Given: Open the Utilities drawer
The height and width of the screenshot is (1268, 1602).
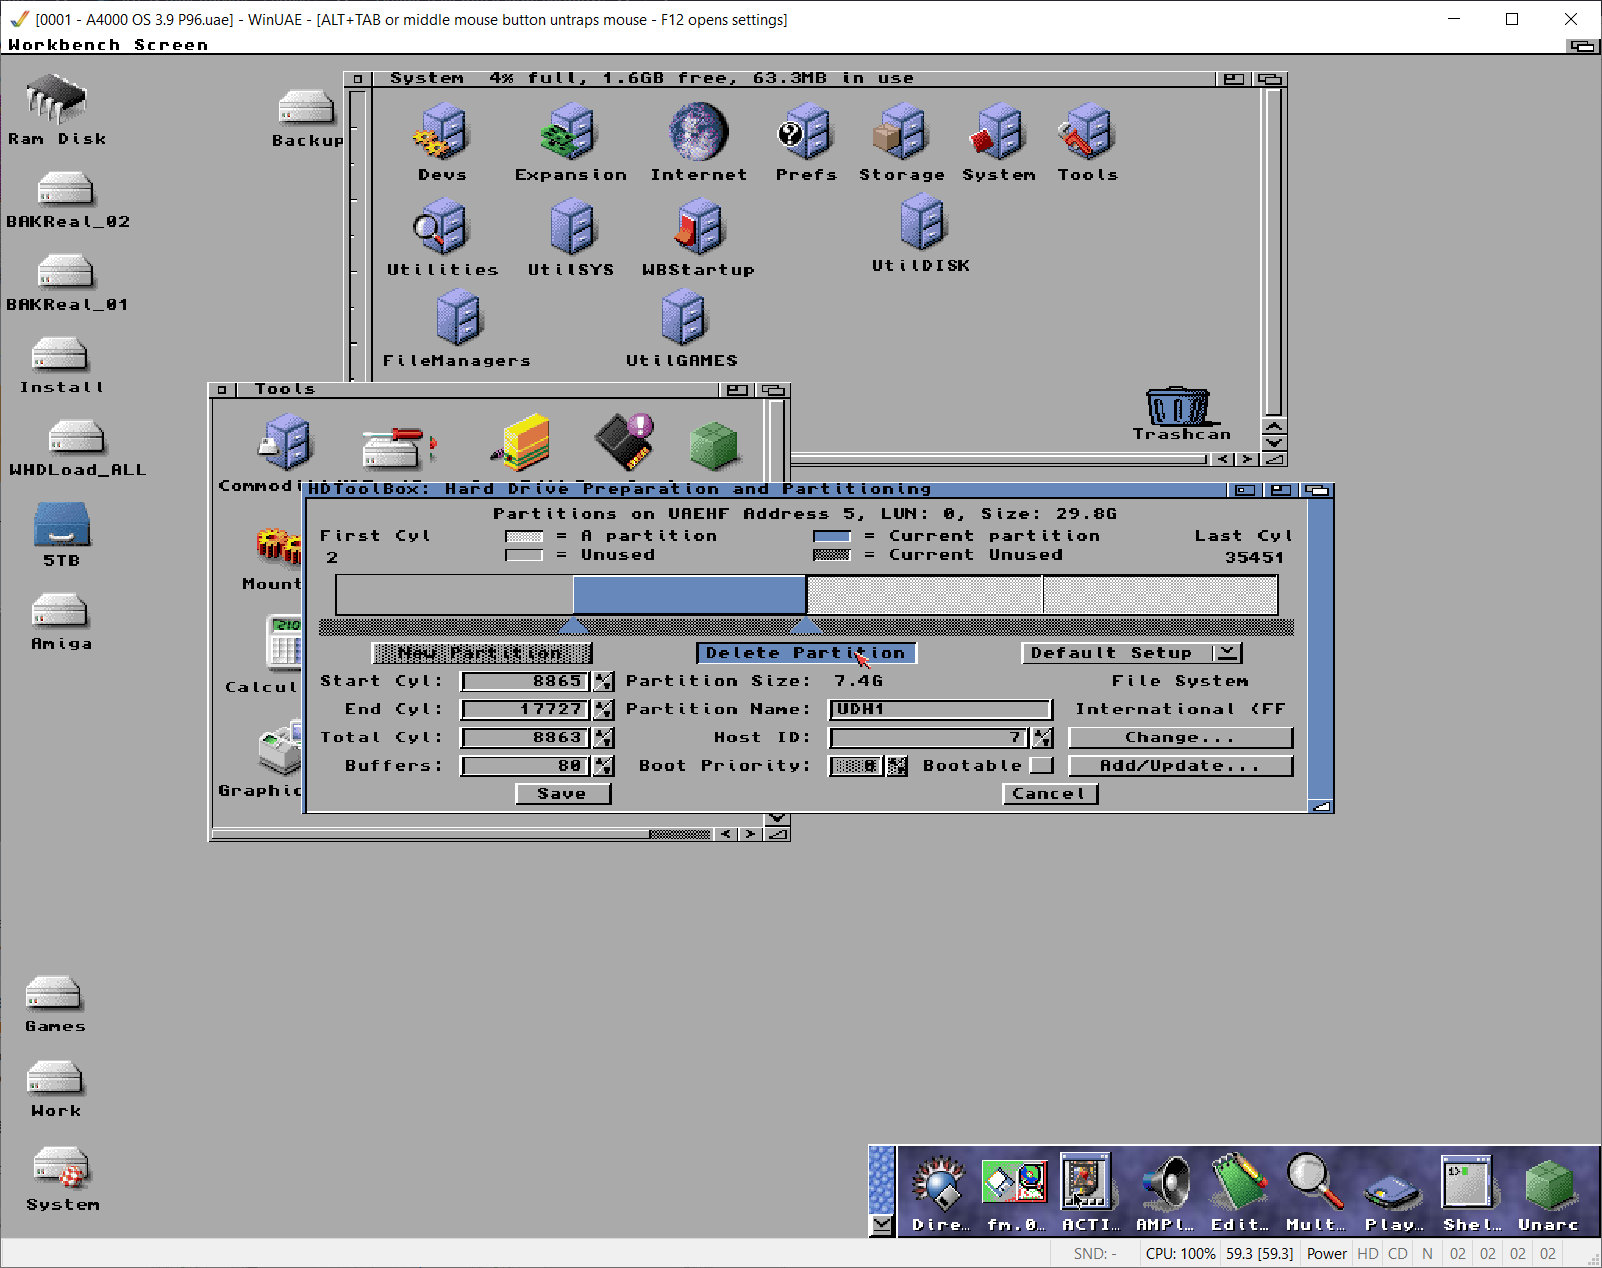Looking at the screenshot, I should (441, 227).
